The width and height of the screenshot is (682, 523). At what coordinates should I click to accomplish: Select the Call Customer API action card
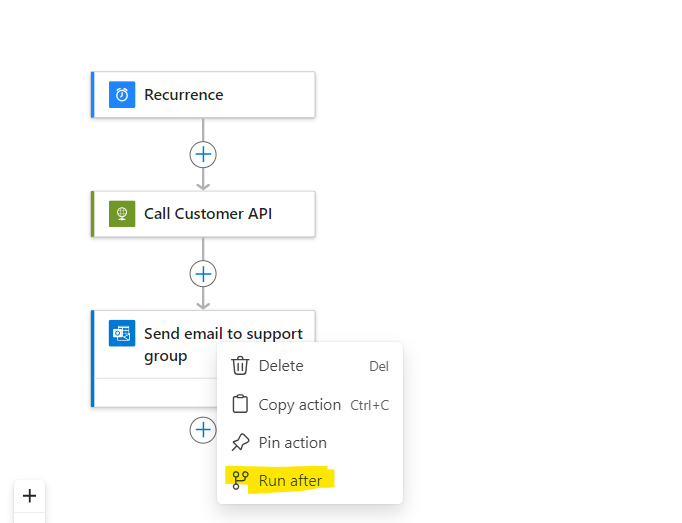click(x=203, y=214)
